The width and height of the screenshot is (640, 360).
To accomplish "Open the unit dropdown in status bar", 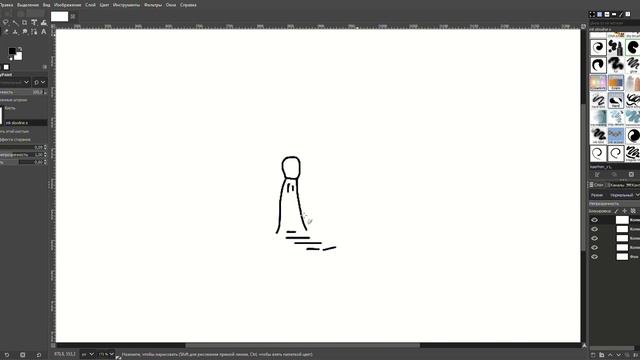I will point(87,354).
